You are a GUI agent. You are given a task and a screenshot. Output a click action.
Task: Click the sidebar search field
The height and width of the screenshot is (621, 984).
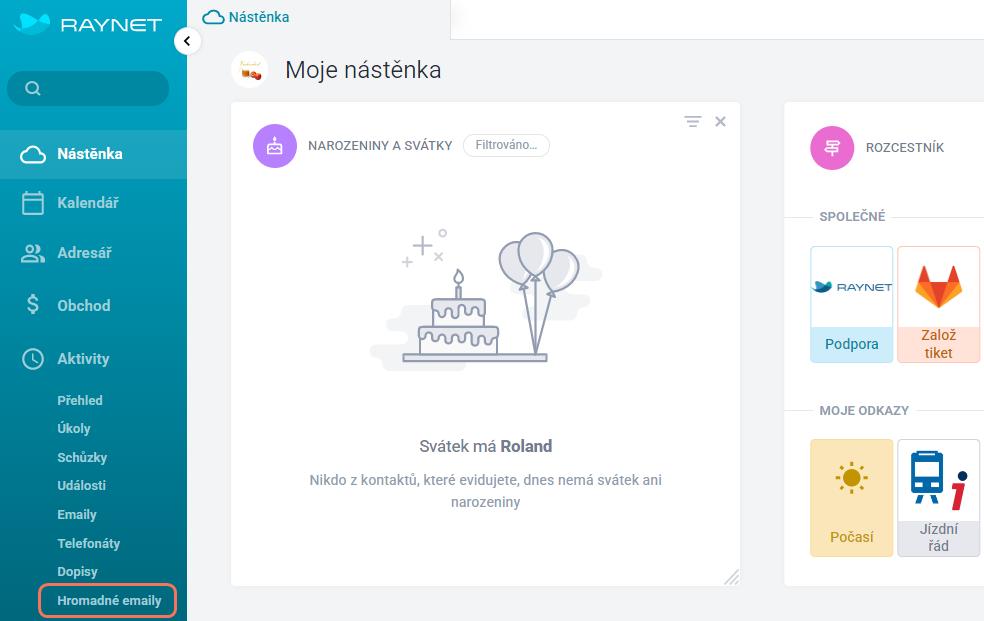coord(88,88)
